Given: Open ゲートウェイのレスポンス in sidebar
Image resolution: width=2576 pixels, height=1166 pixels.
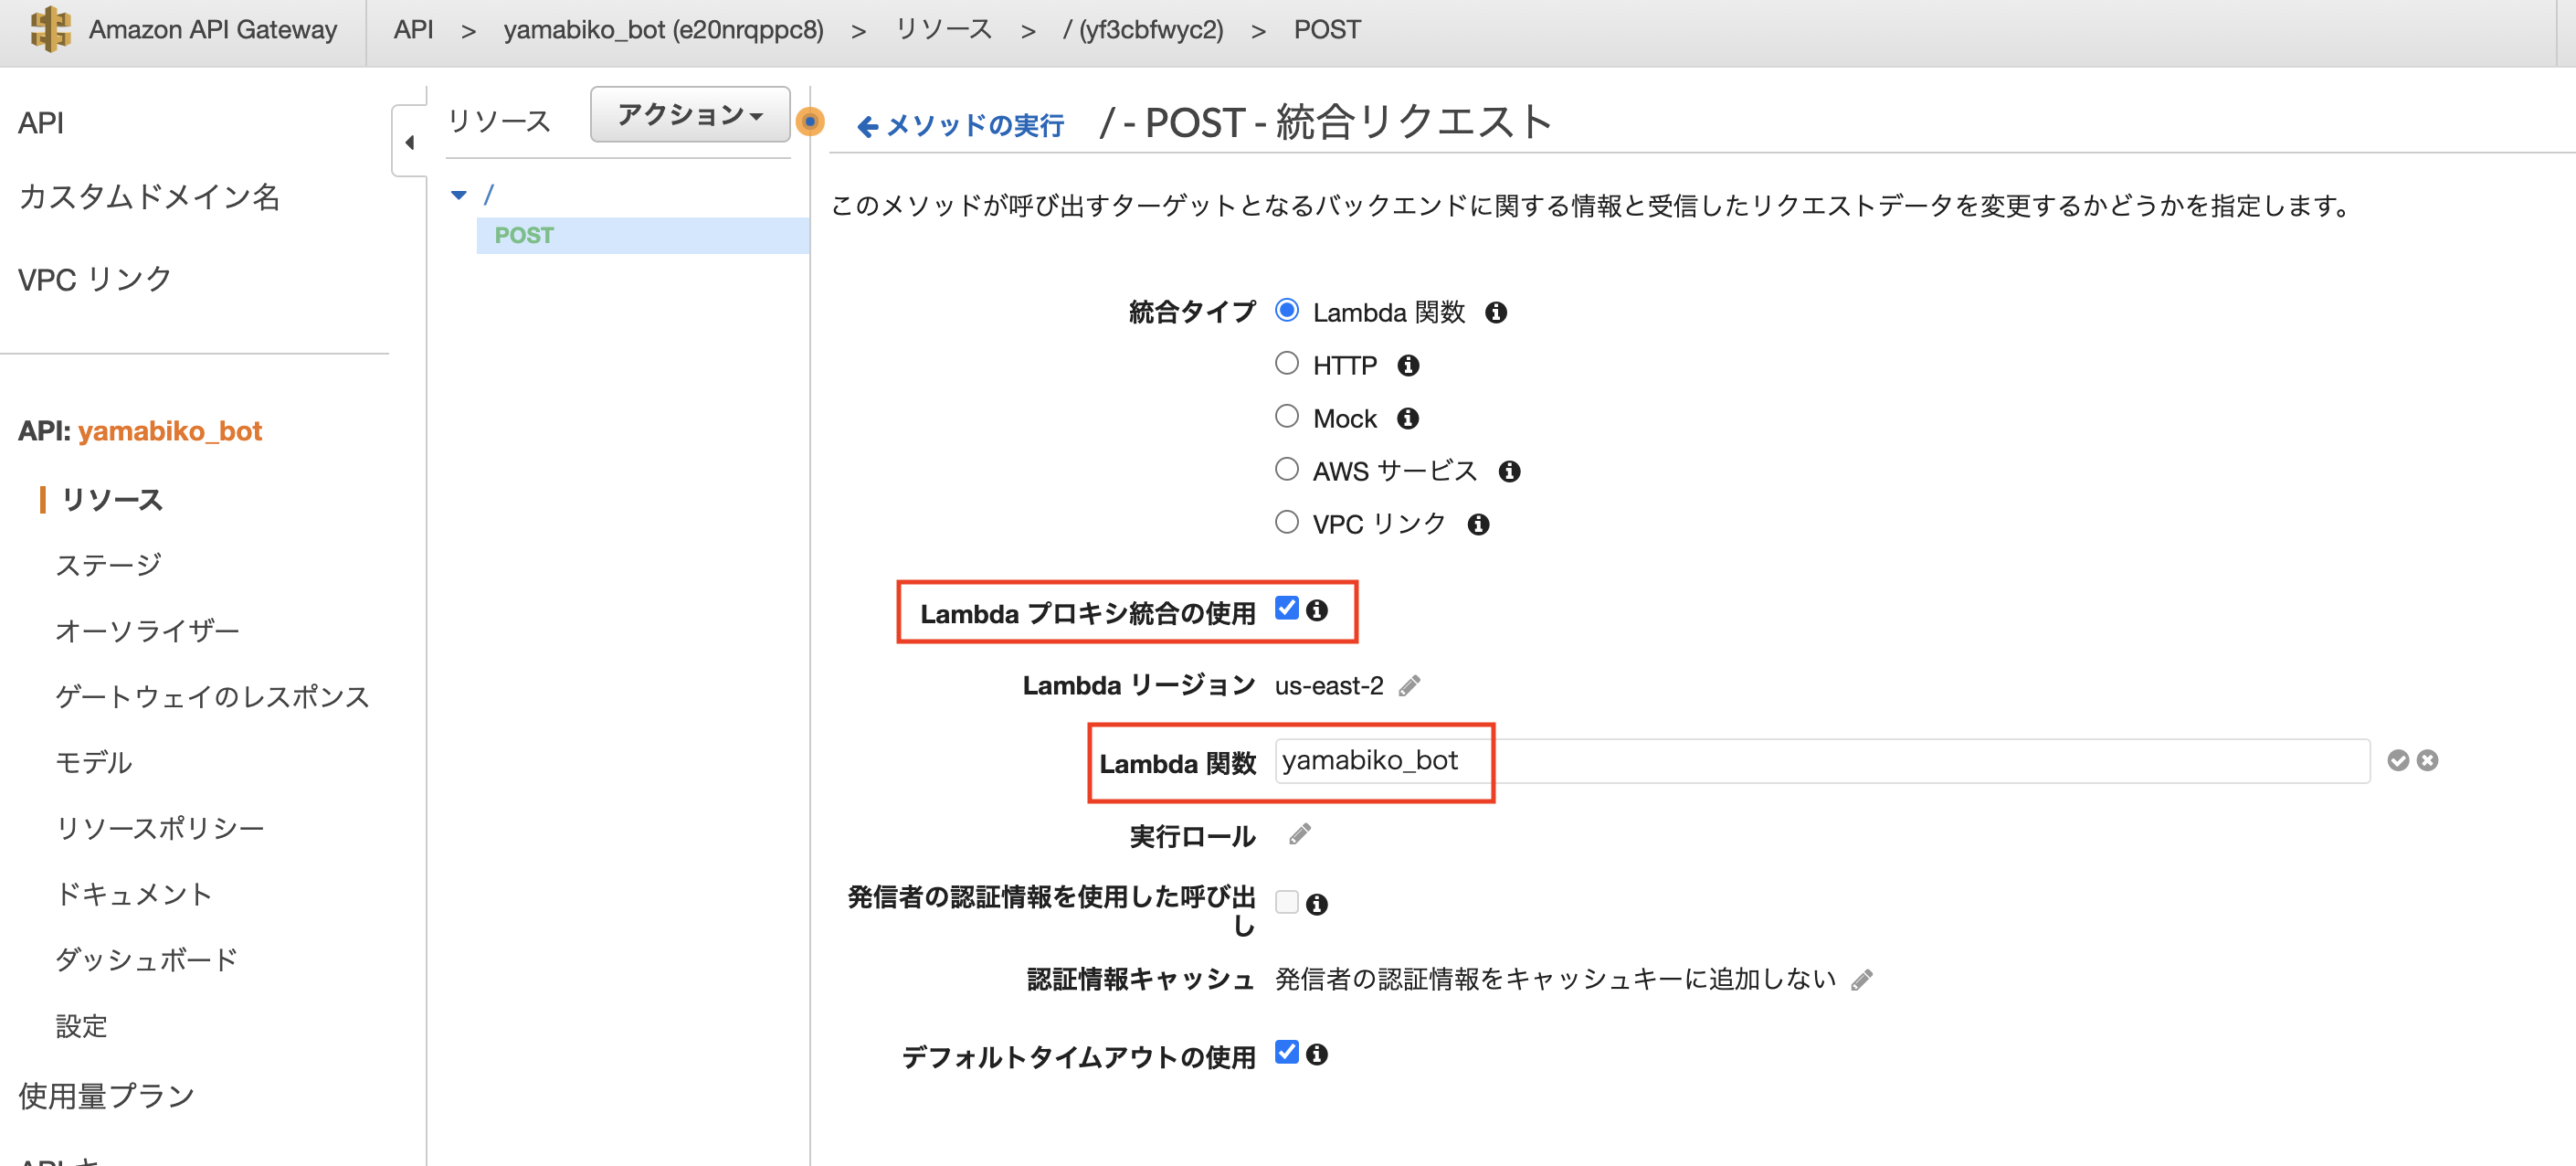Looking at the screenshot, I should click(212, 697).
